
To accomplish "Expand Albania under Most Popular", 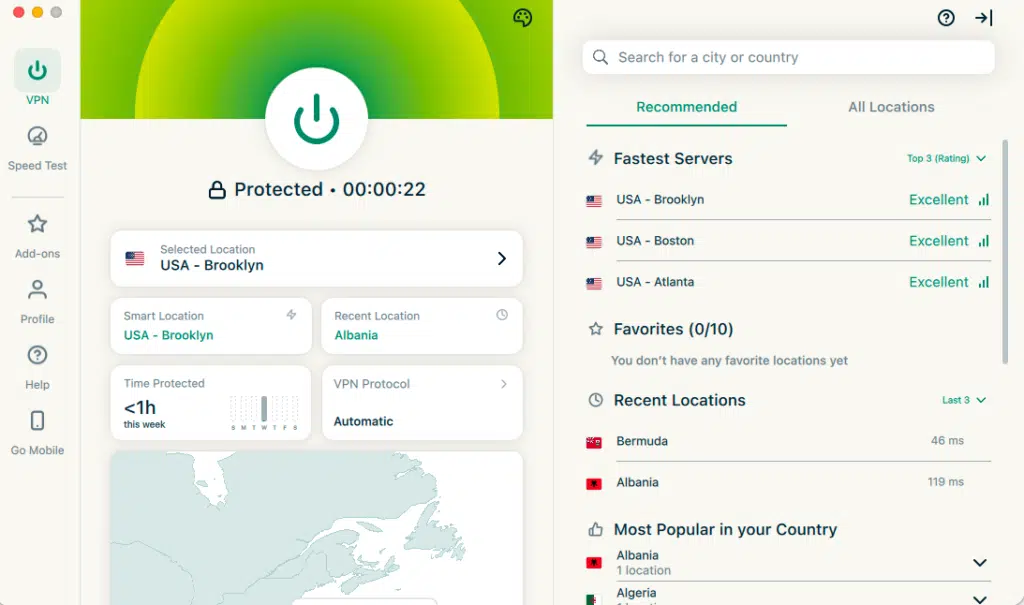I will tap(980, 563).
